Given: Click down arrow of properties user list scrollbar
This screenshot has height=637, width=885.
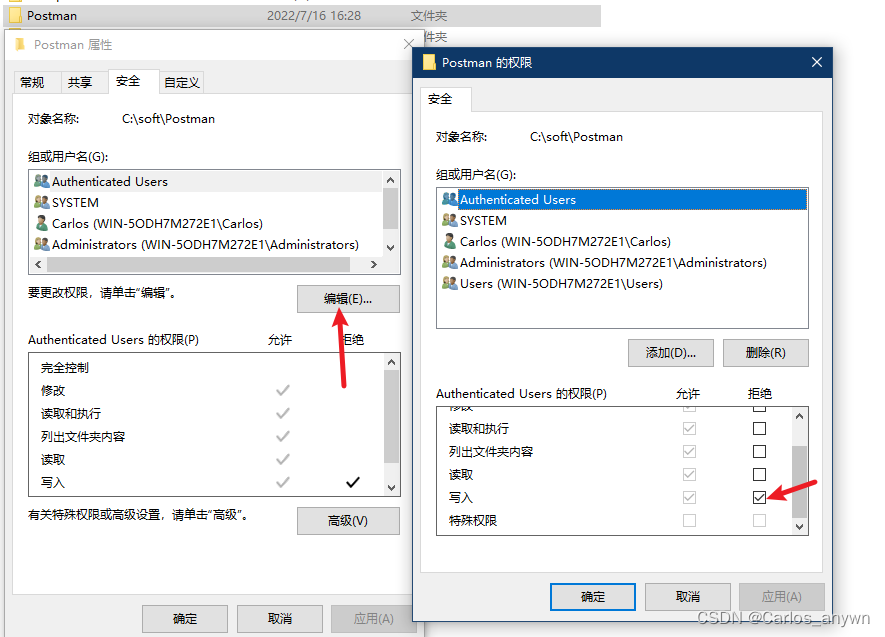Looking at the screenshot, I should tap(391, 248).
